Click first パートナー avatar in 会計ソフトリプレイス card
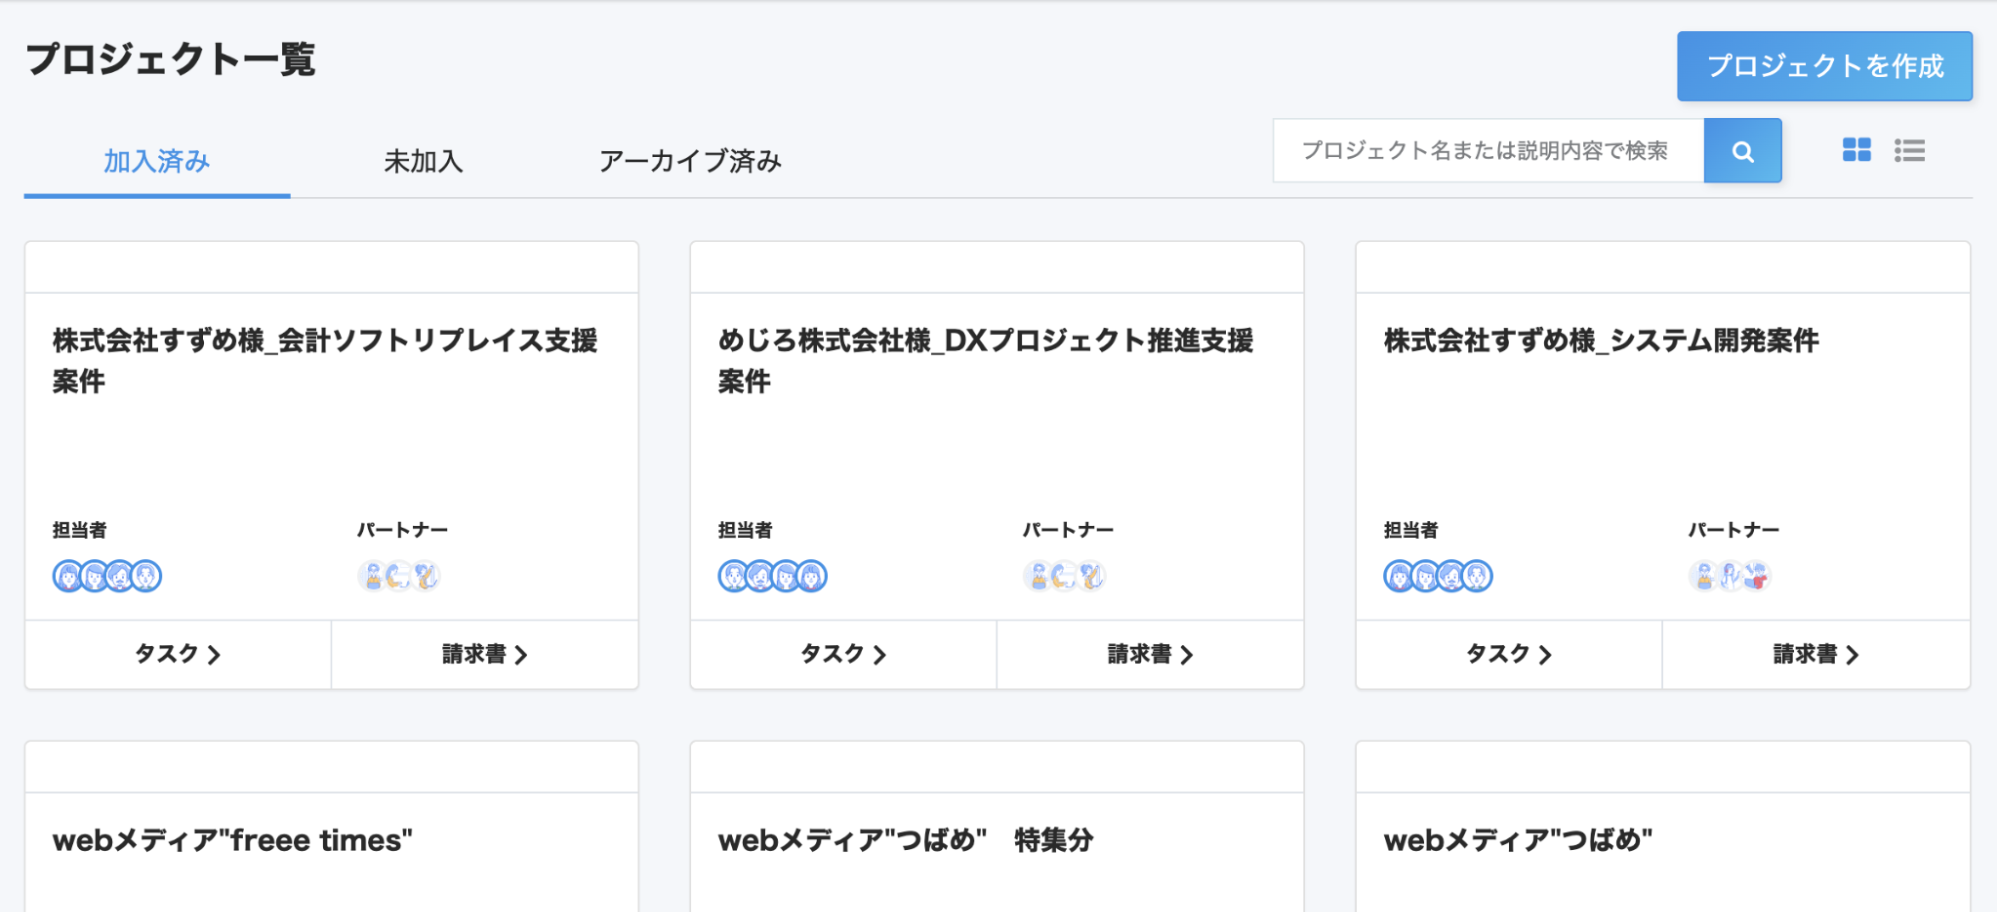 pos(373,576)
